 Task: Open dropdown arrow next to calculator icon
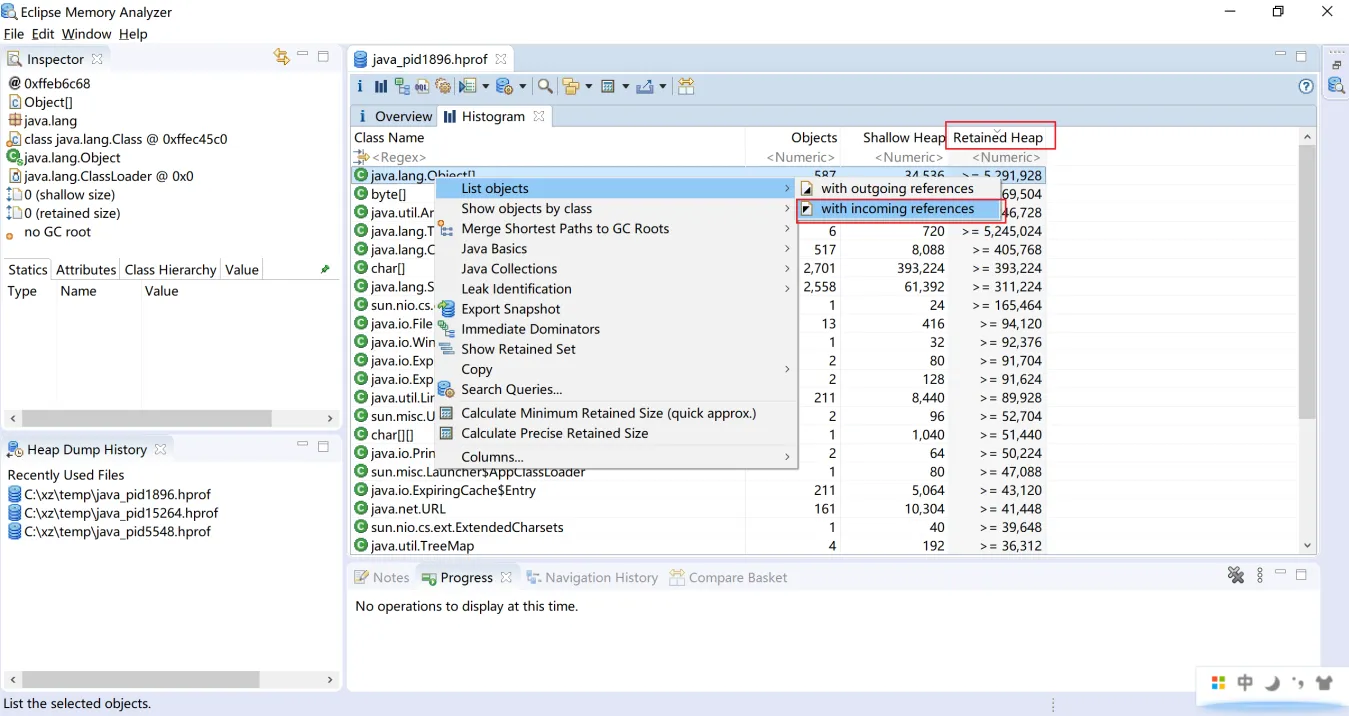[625, 87]
